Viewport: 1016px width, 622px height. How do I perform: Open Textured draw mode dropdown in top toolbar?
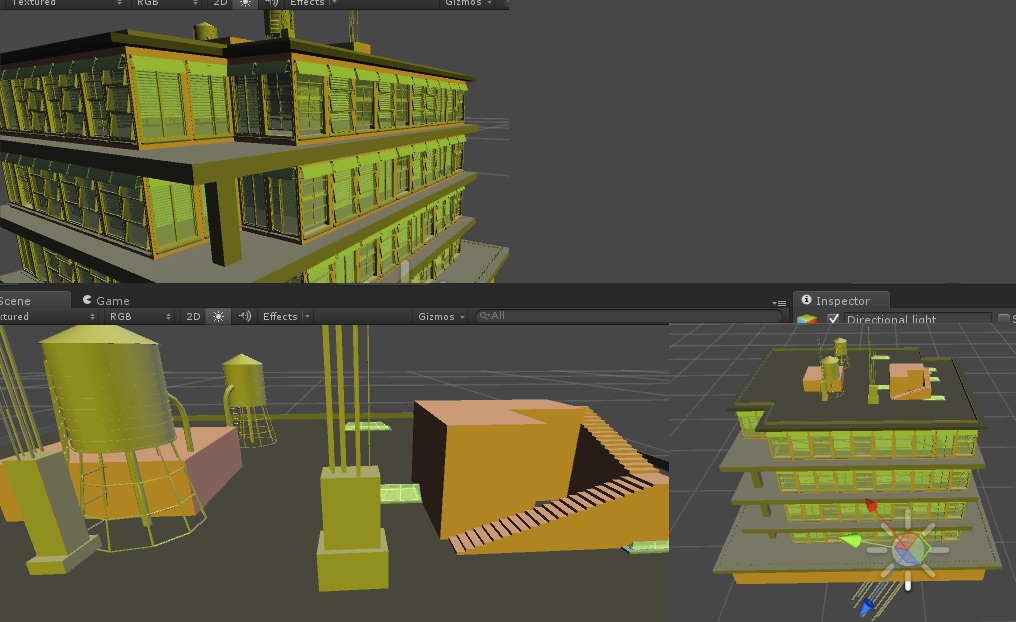(65, 3)
